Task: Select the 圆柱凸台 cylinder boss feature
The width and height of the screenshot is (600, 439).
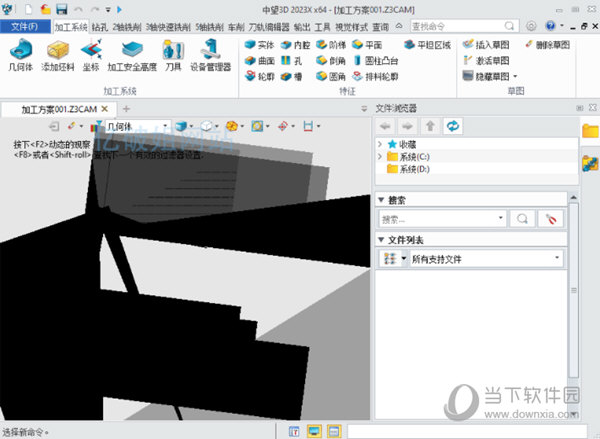Action: (x=375, y=60)
